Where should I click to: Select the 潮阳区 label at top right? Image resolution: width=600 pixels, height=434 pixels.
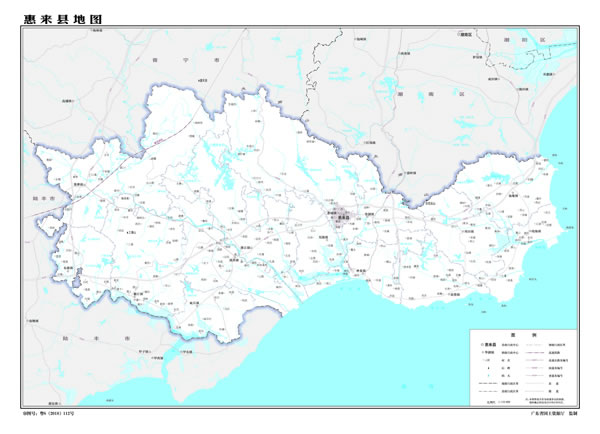525,37
